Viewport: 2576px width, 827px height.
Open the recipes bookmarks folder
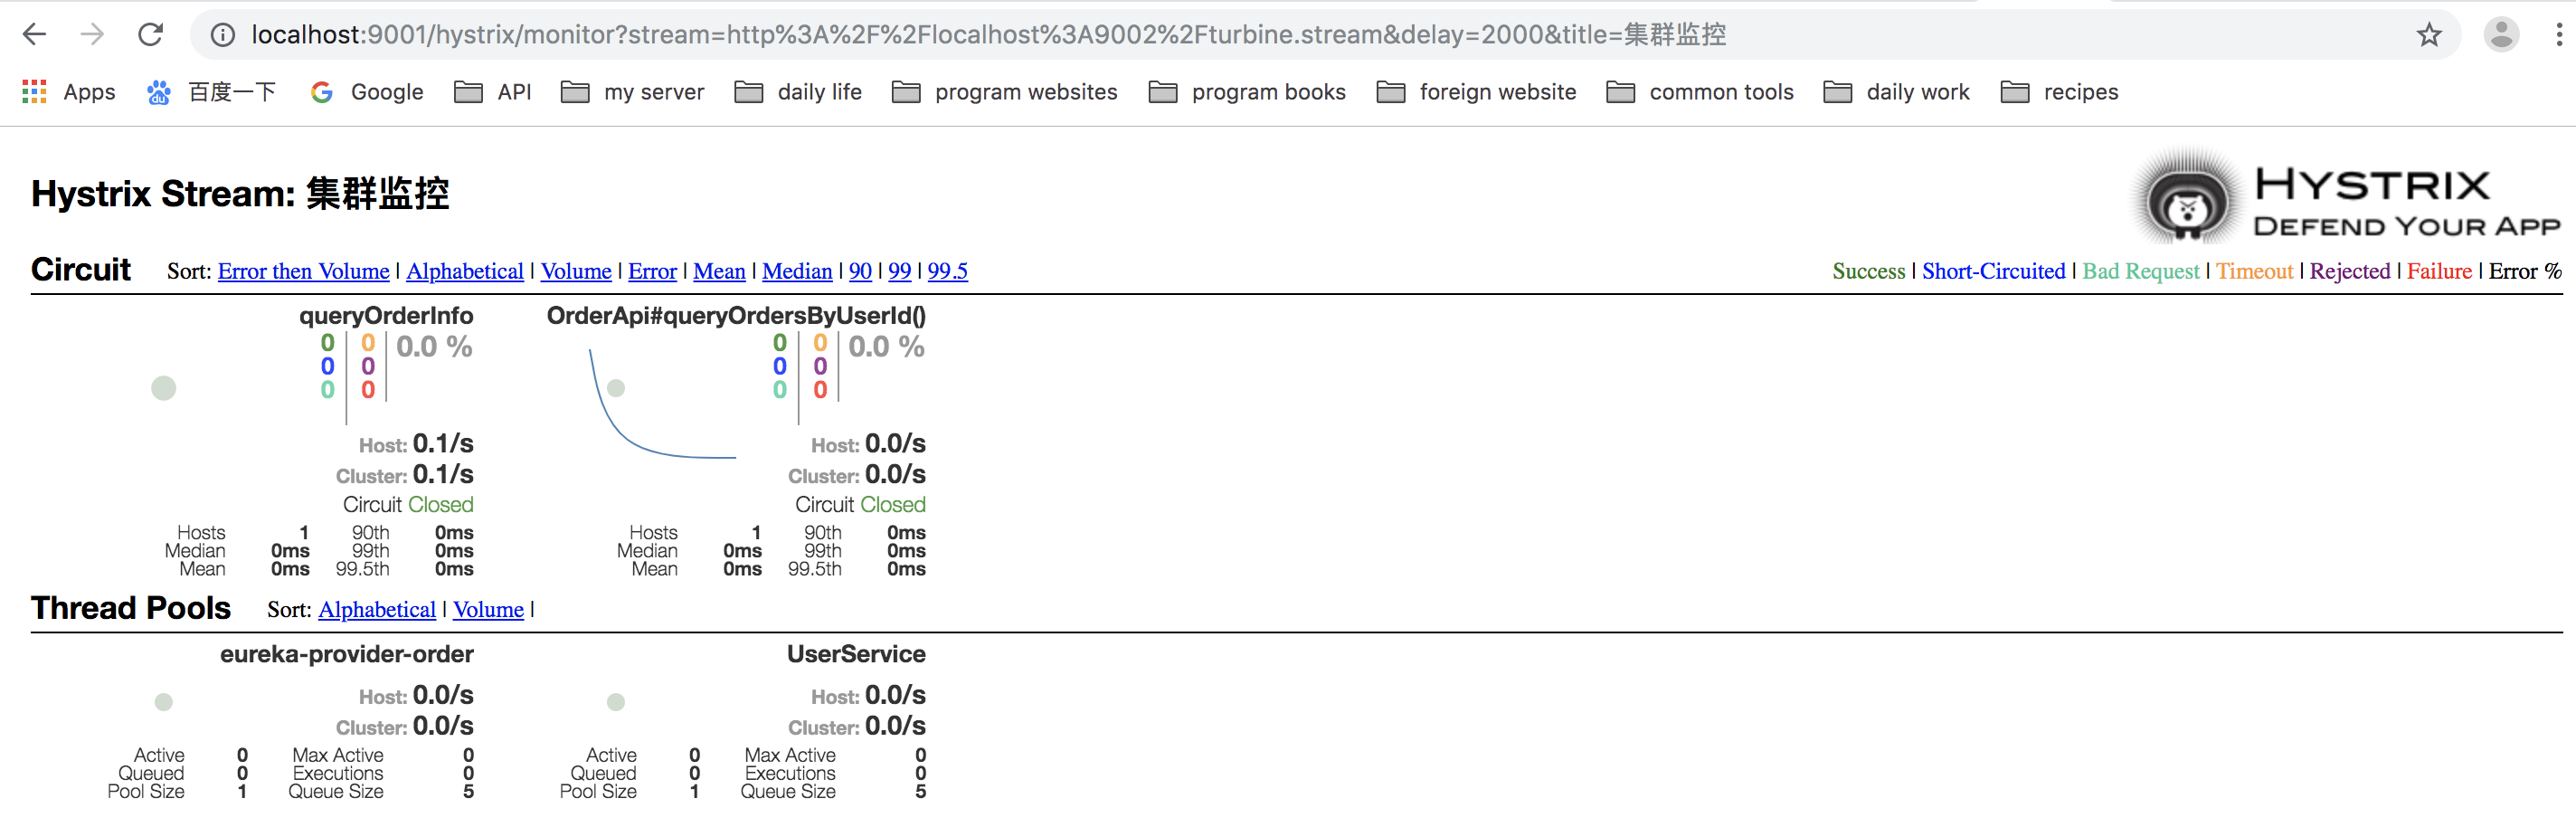tap(2059, 92)
